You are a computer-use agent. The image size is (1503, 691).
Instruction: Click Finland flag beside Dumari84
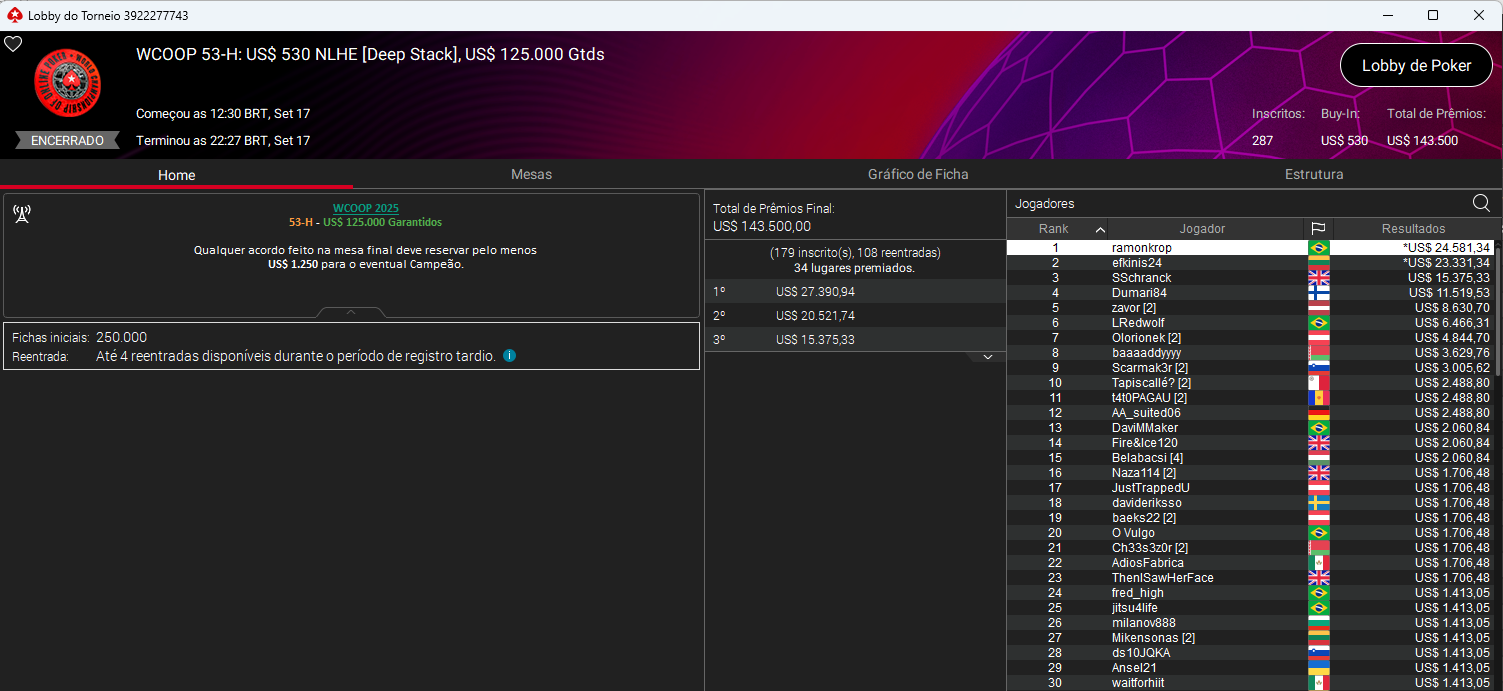(x=1319, y=292)
